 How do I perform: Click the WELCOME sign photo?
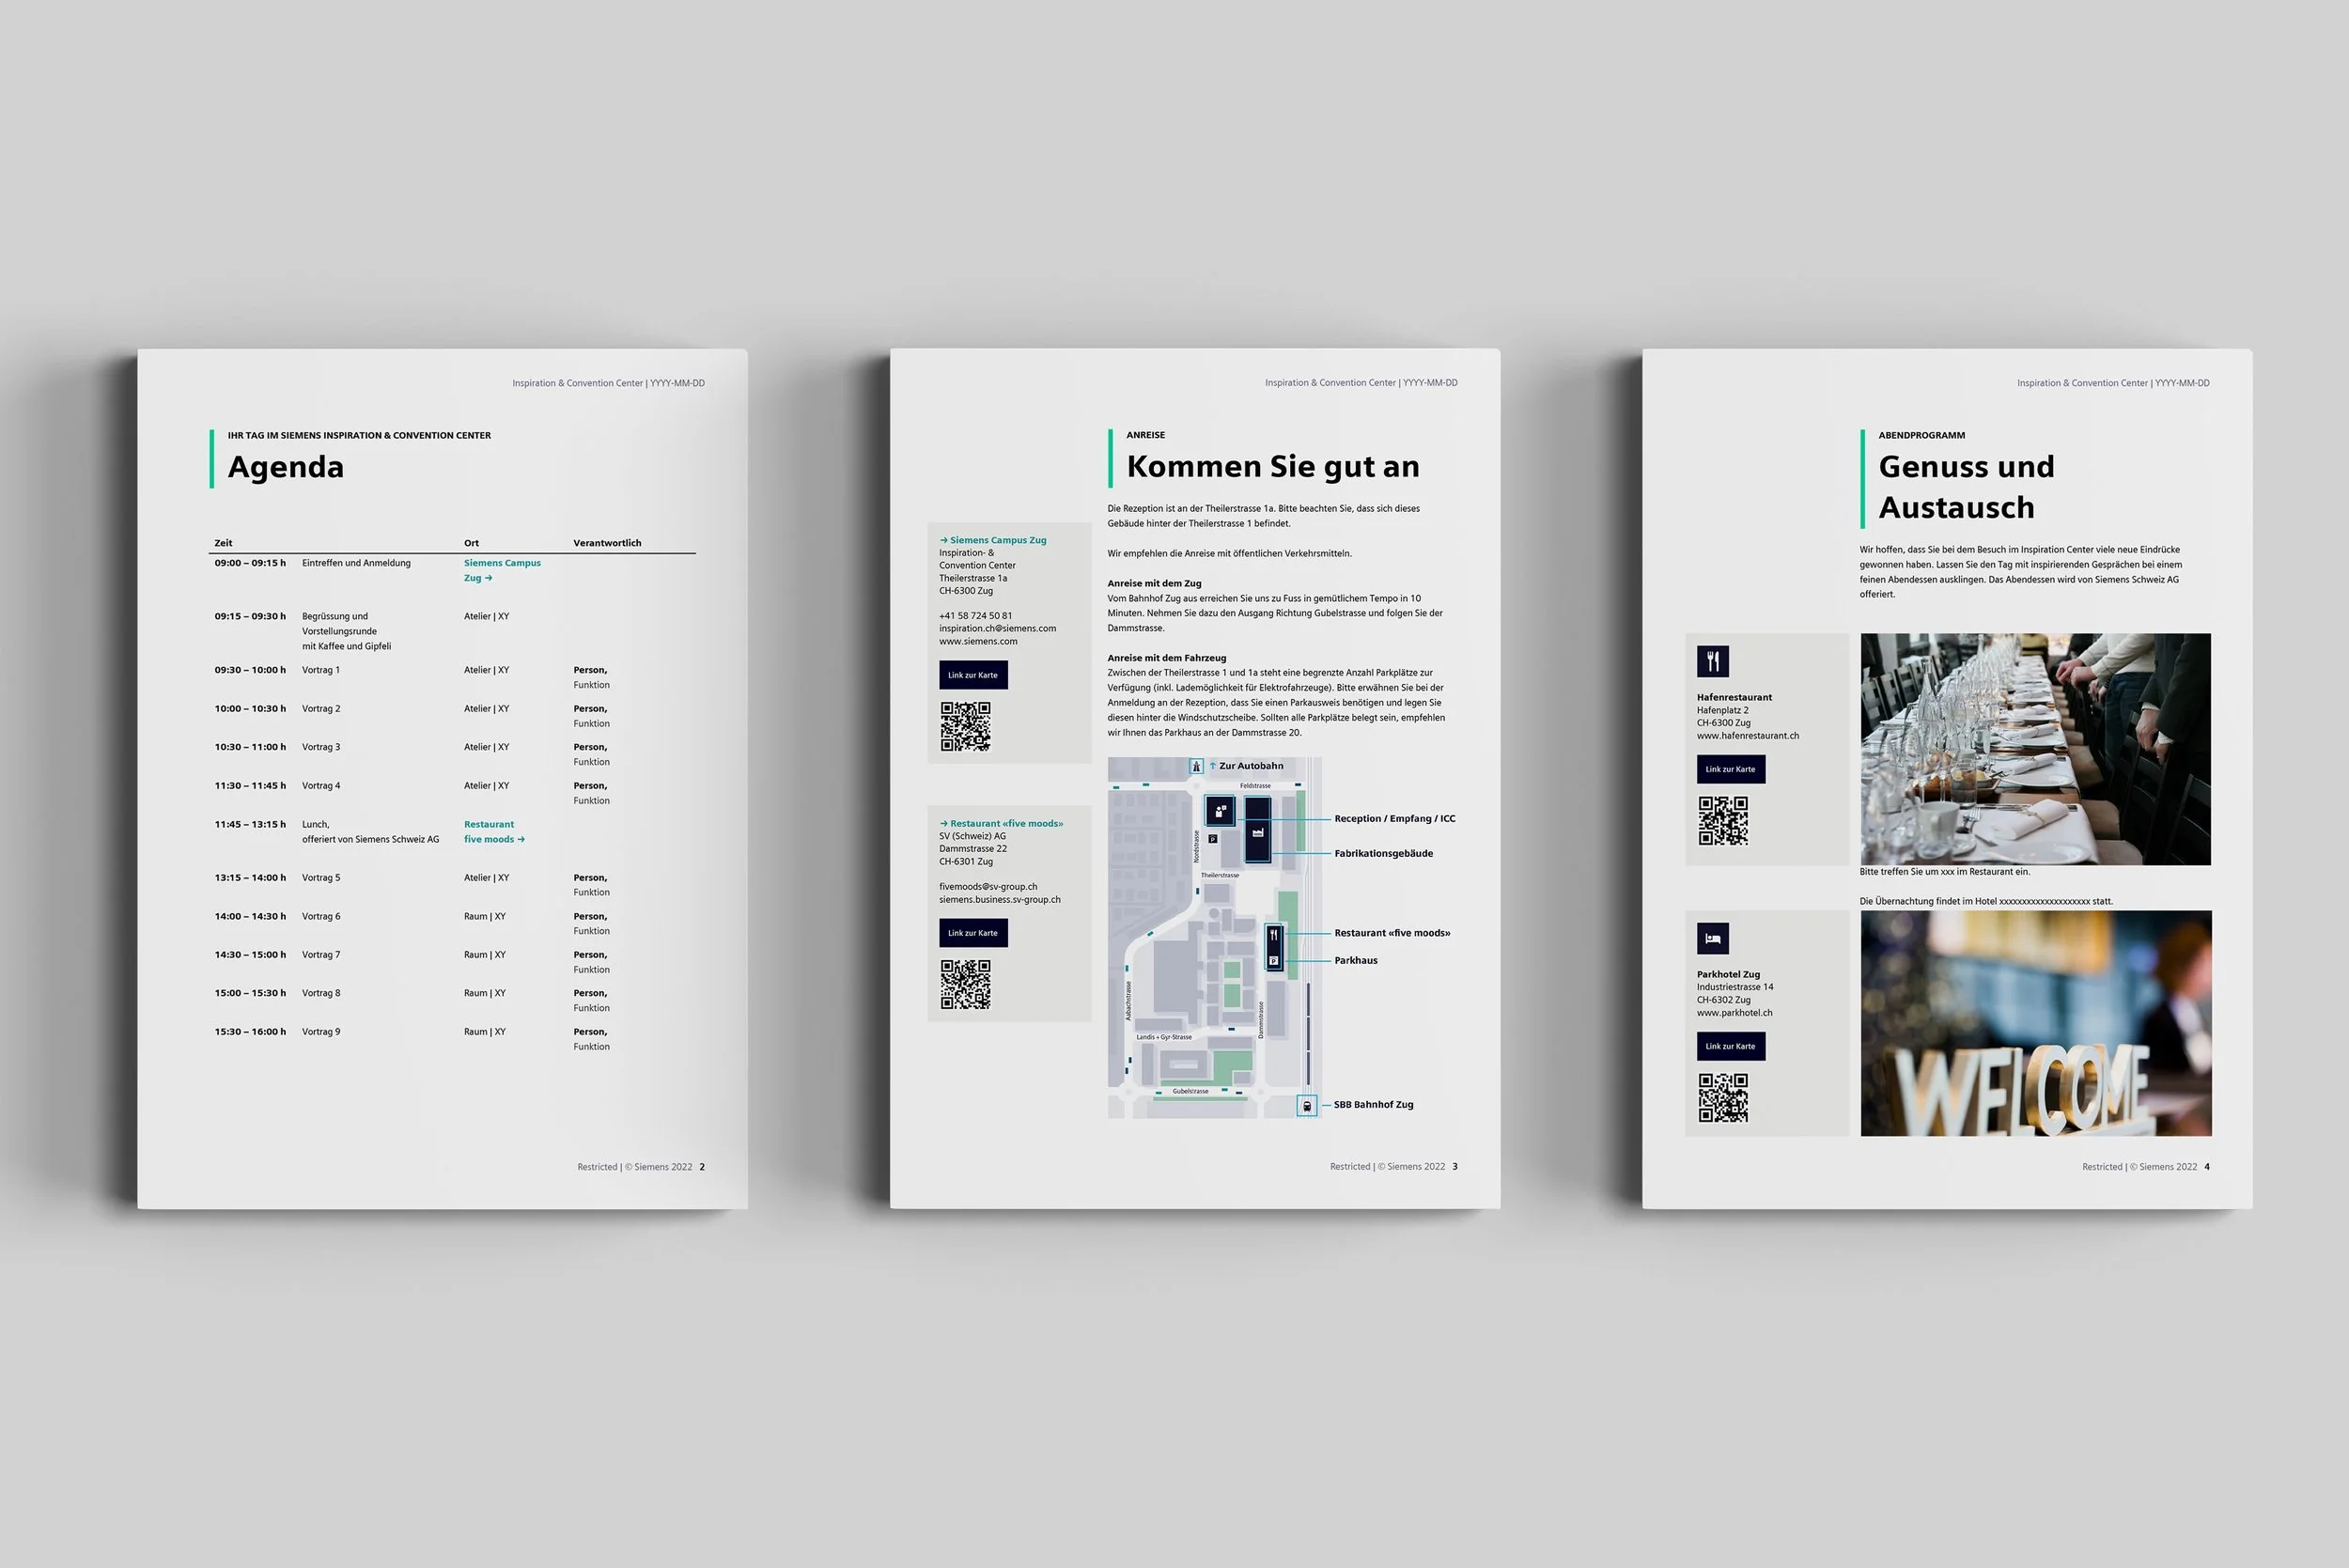click(x=2035, y=1023)
